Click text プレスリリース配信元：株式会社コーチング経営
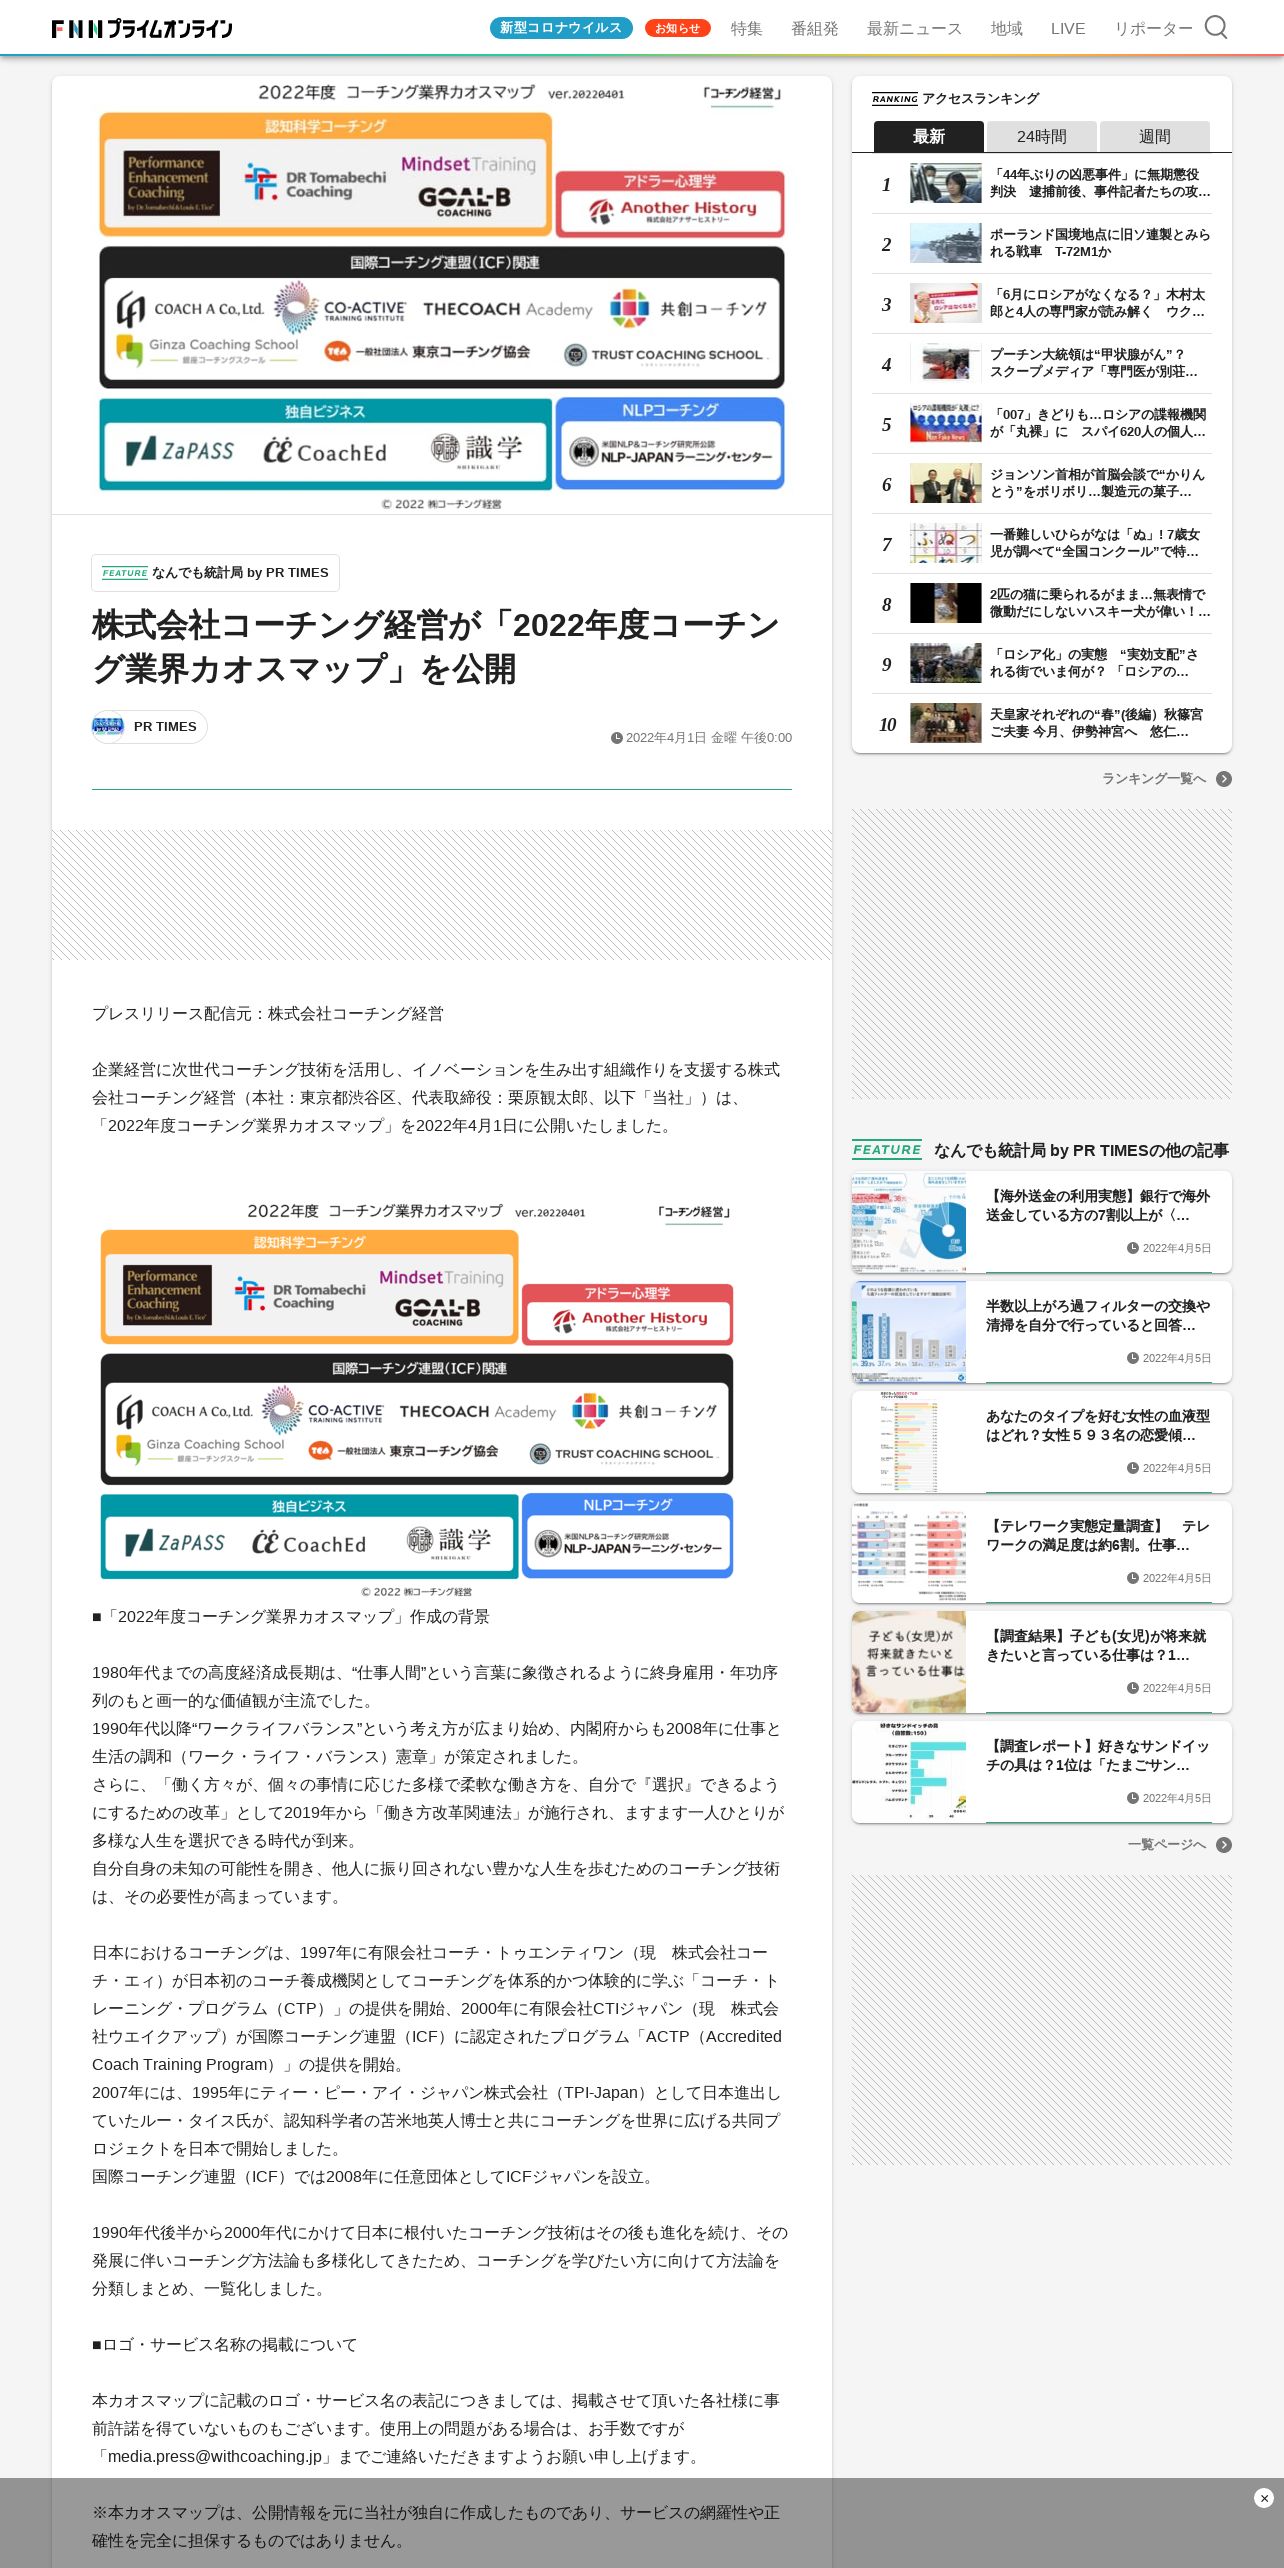 point(268,1014)
